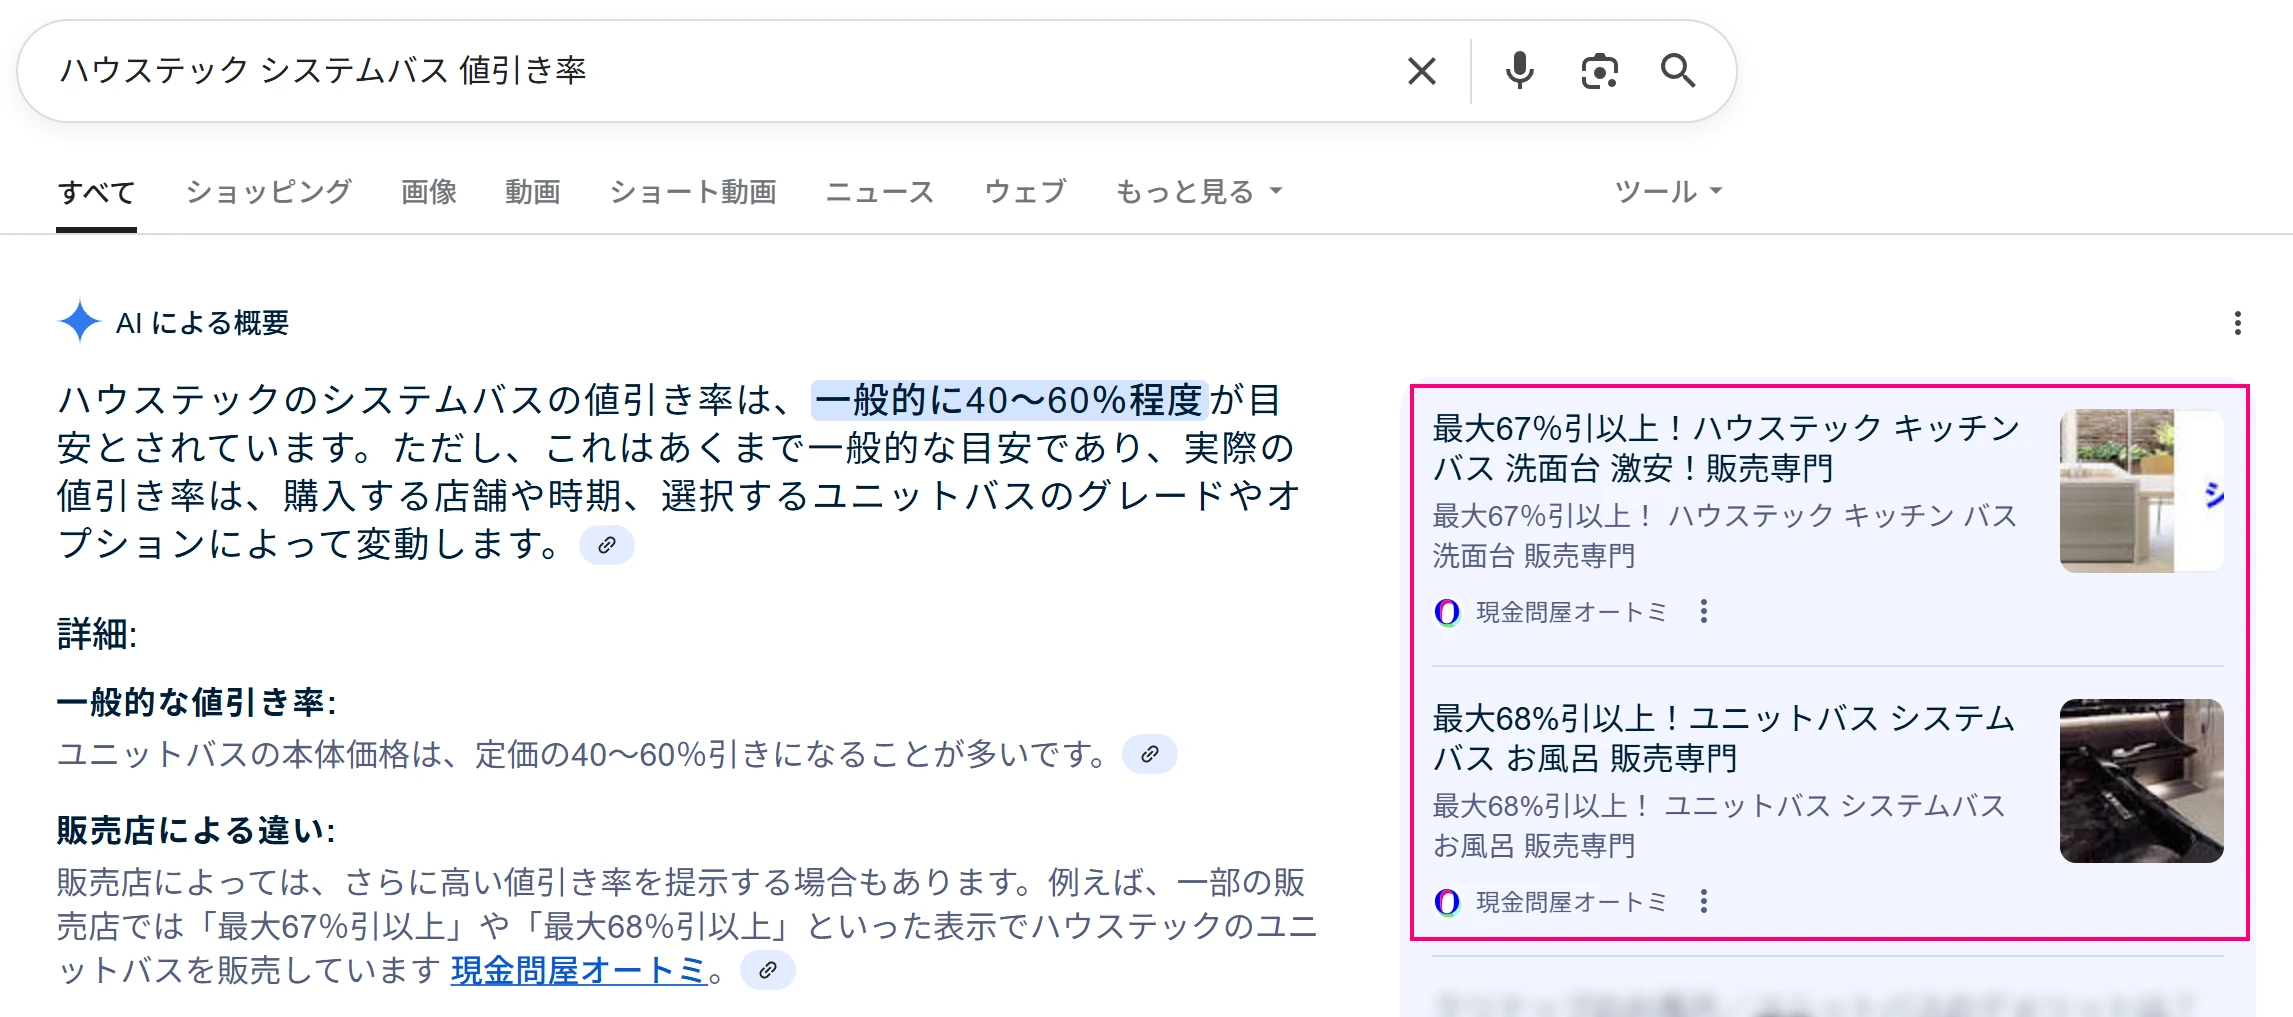Switch to the ニュース tab
The width and height of the screenshot is (2293, 1017).
[x=880, y=192]
